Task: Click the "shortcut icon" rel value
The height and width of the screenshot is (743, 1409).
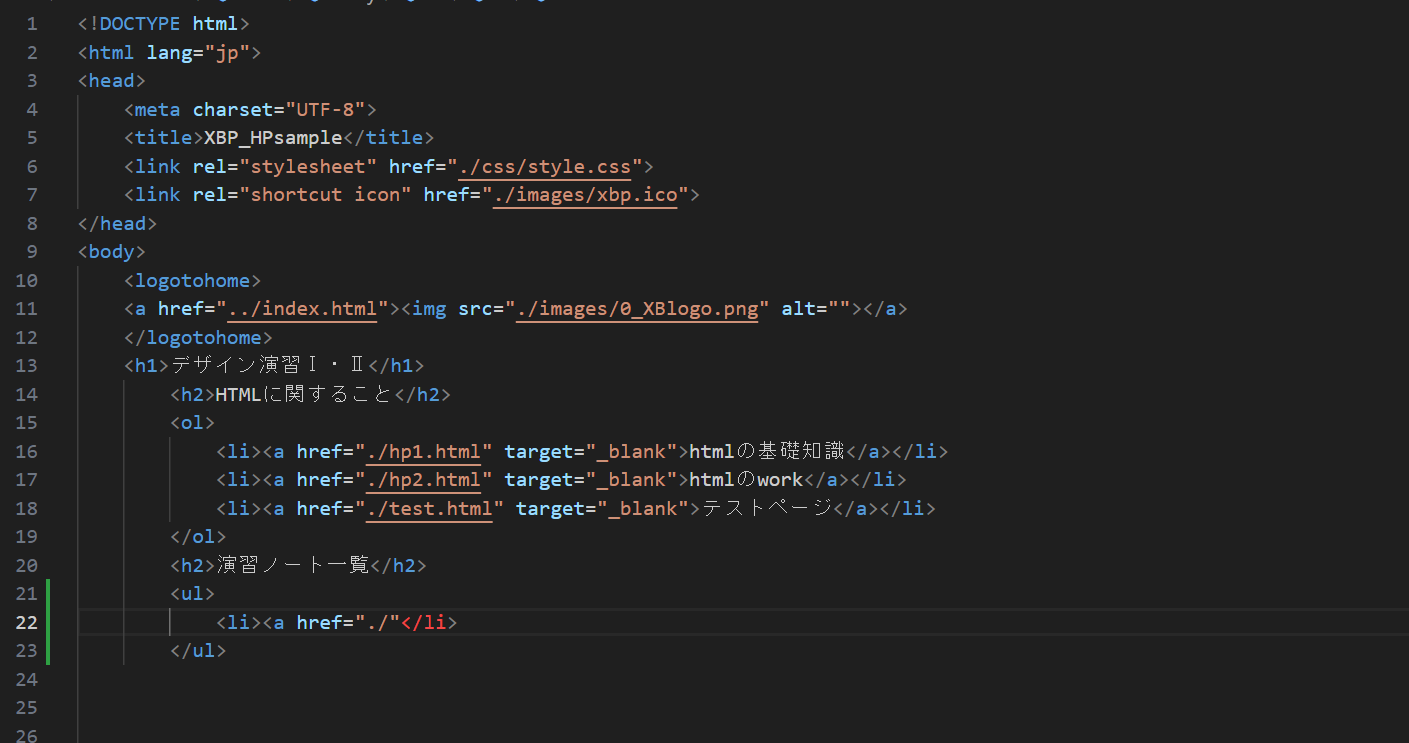Action: pos(325,195)
